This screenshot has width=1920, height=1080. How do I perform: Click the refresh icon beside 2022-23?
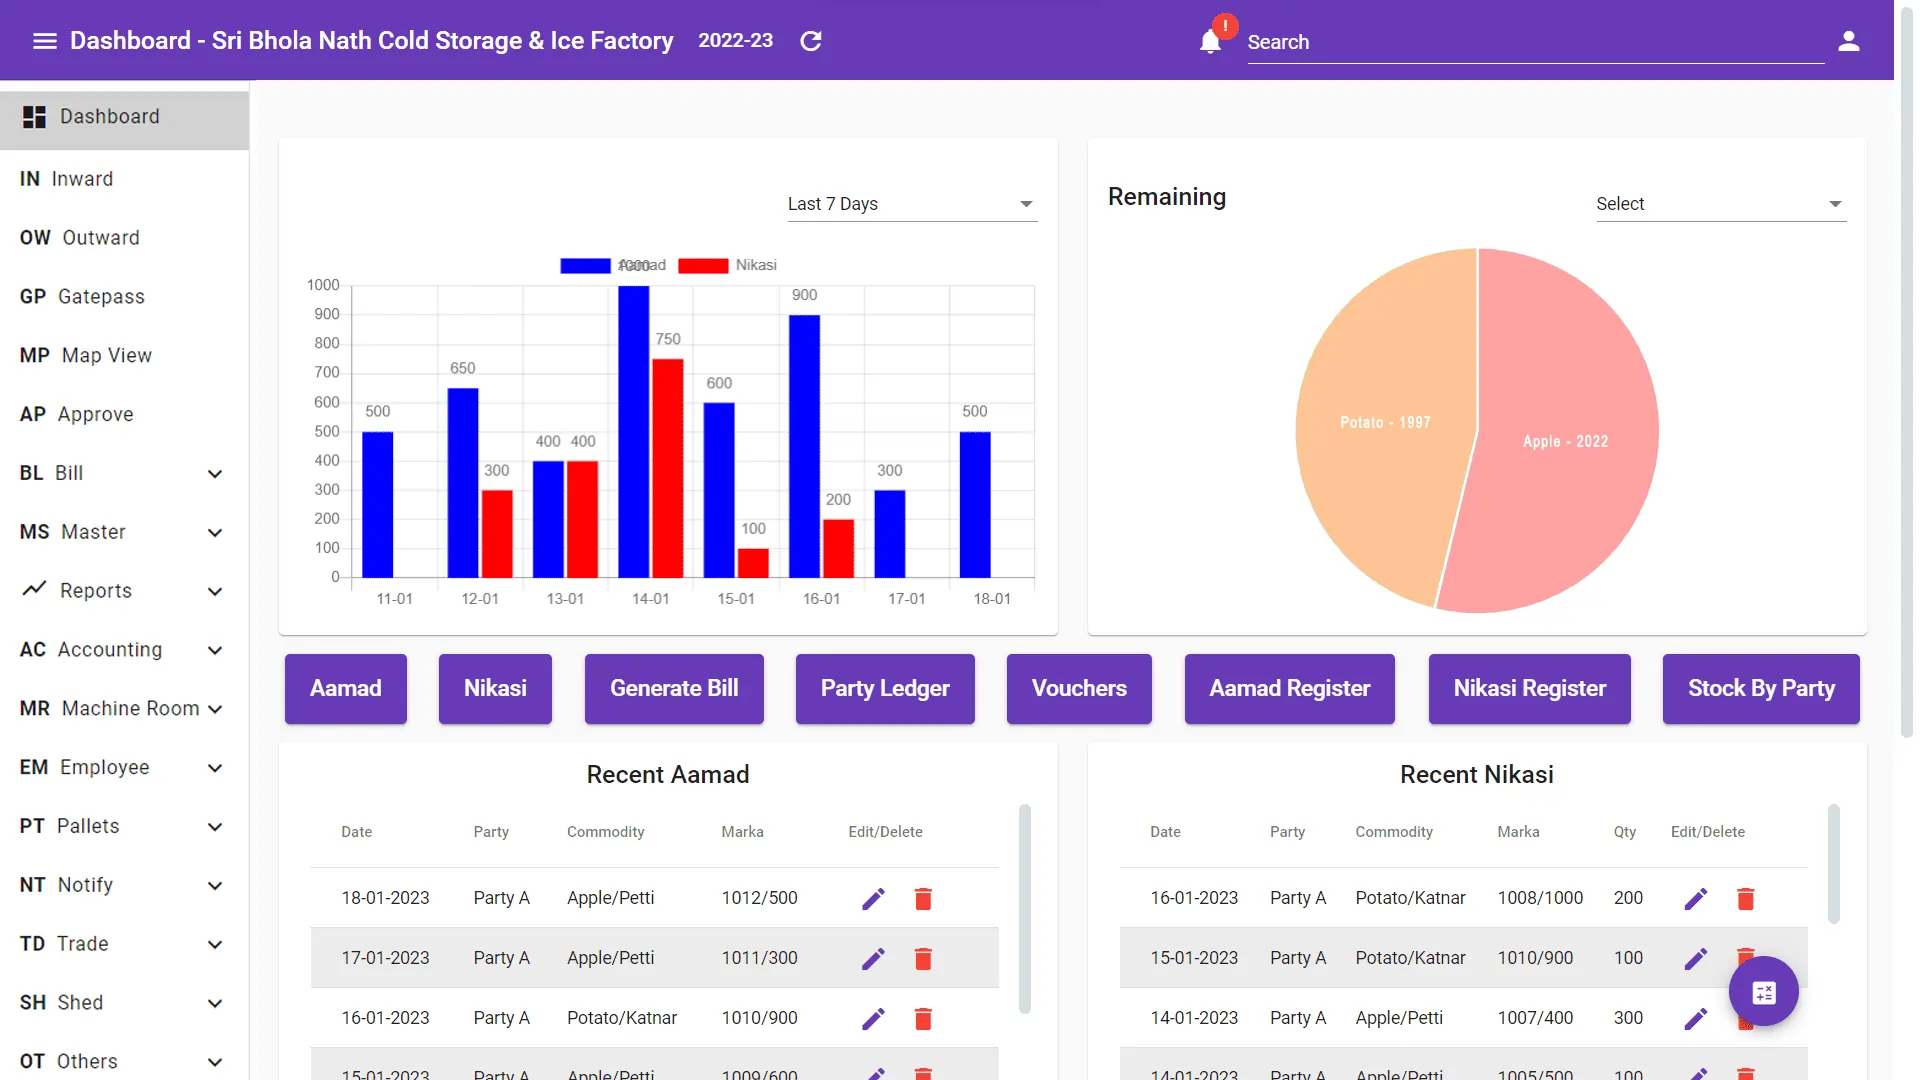[x=810, y=41]
